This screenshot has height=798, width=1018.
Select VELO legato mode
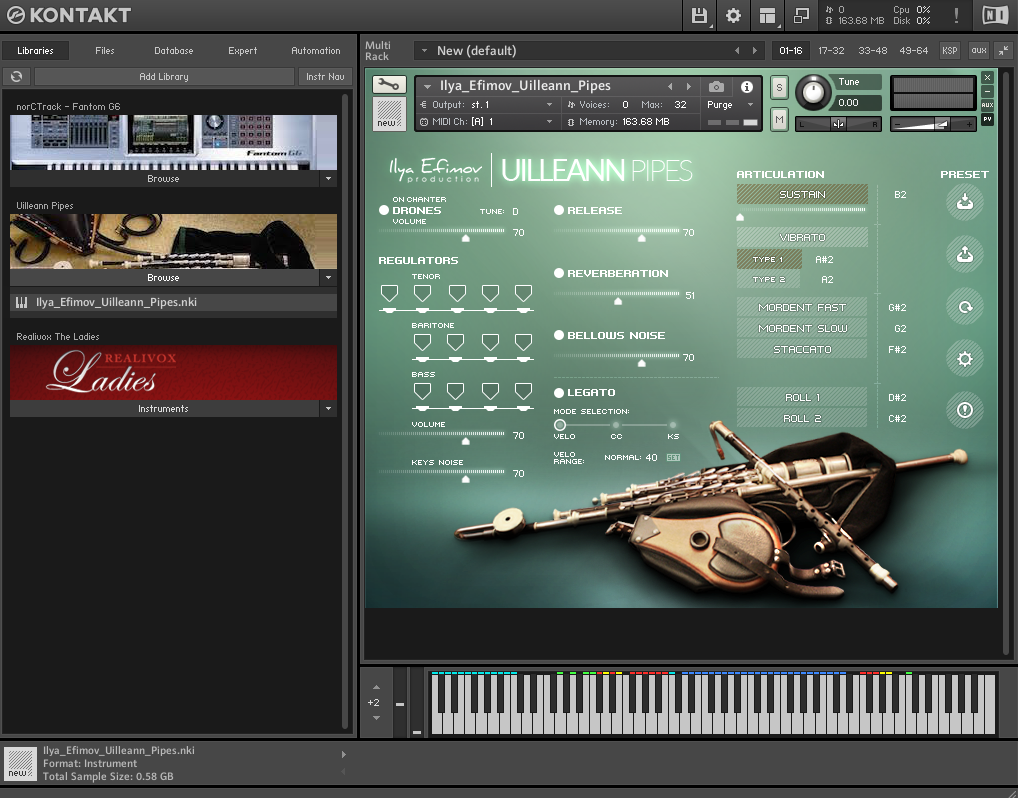pyautogui.click(x=560, y=425)
